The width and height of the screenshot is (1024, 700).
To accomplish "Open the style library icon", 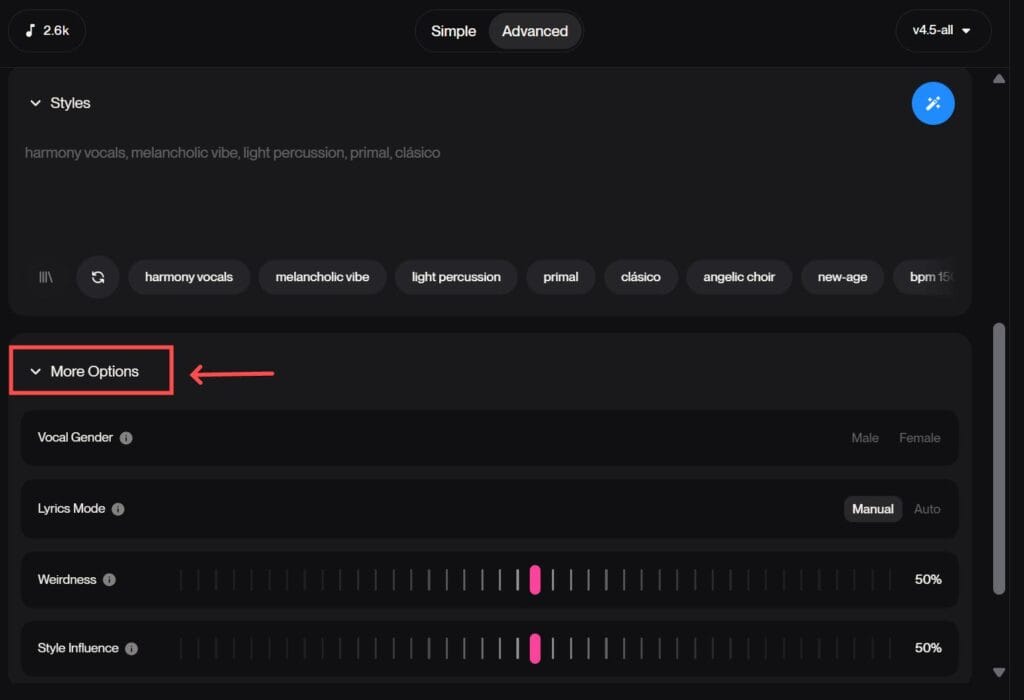I will coord(46,277).
